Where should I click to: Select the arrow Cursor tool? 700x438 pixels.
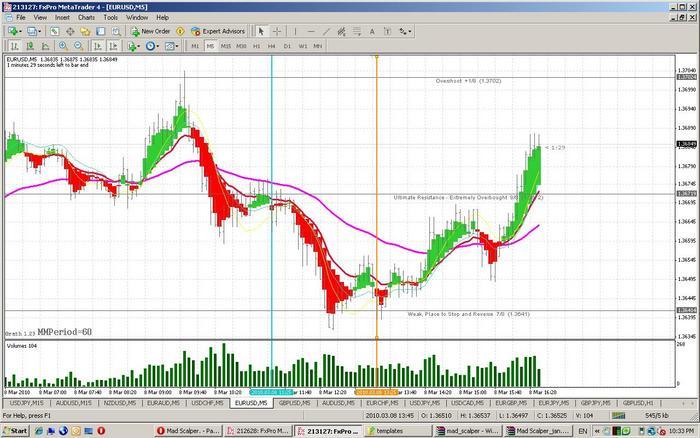pos(261,31)
